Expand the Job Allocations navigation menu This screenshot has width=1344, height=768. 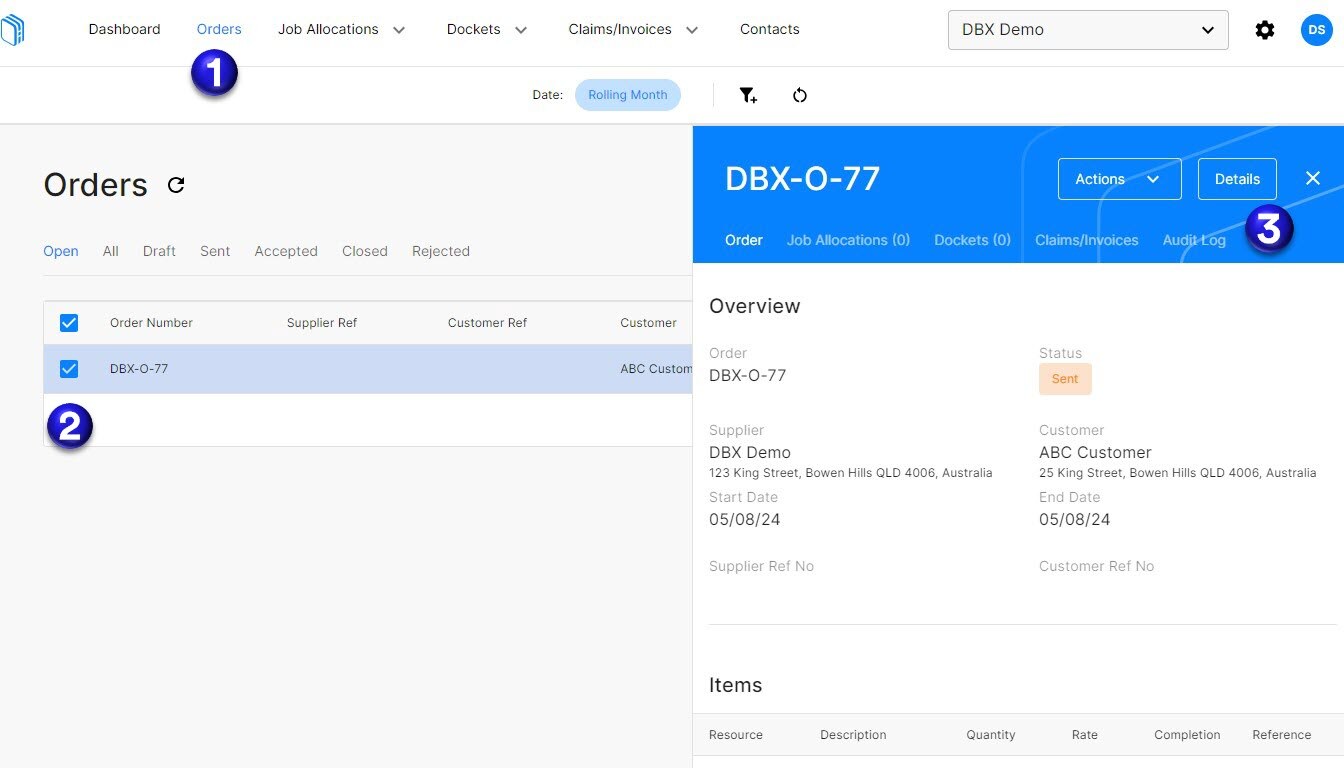point(342,29)
